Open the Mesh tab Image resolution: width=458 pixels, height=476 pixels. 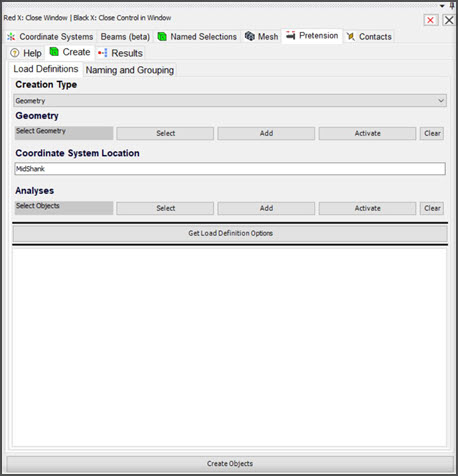click(x=261, y=37)
